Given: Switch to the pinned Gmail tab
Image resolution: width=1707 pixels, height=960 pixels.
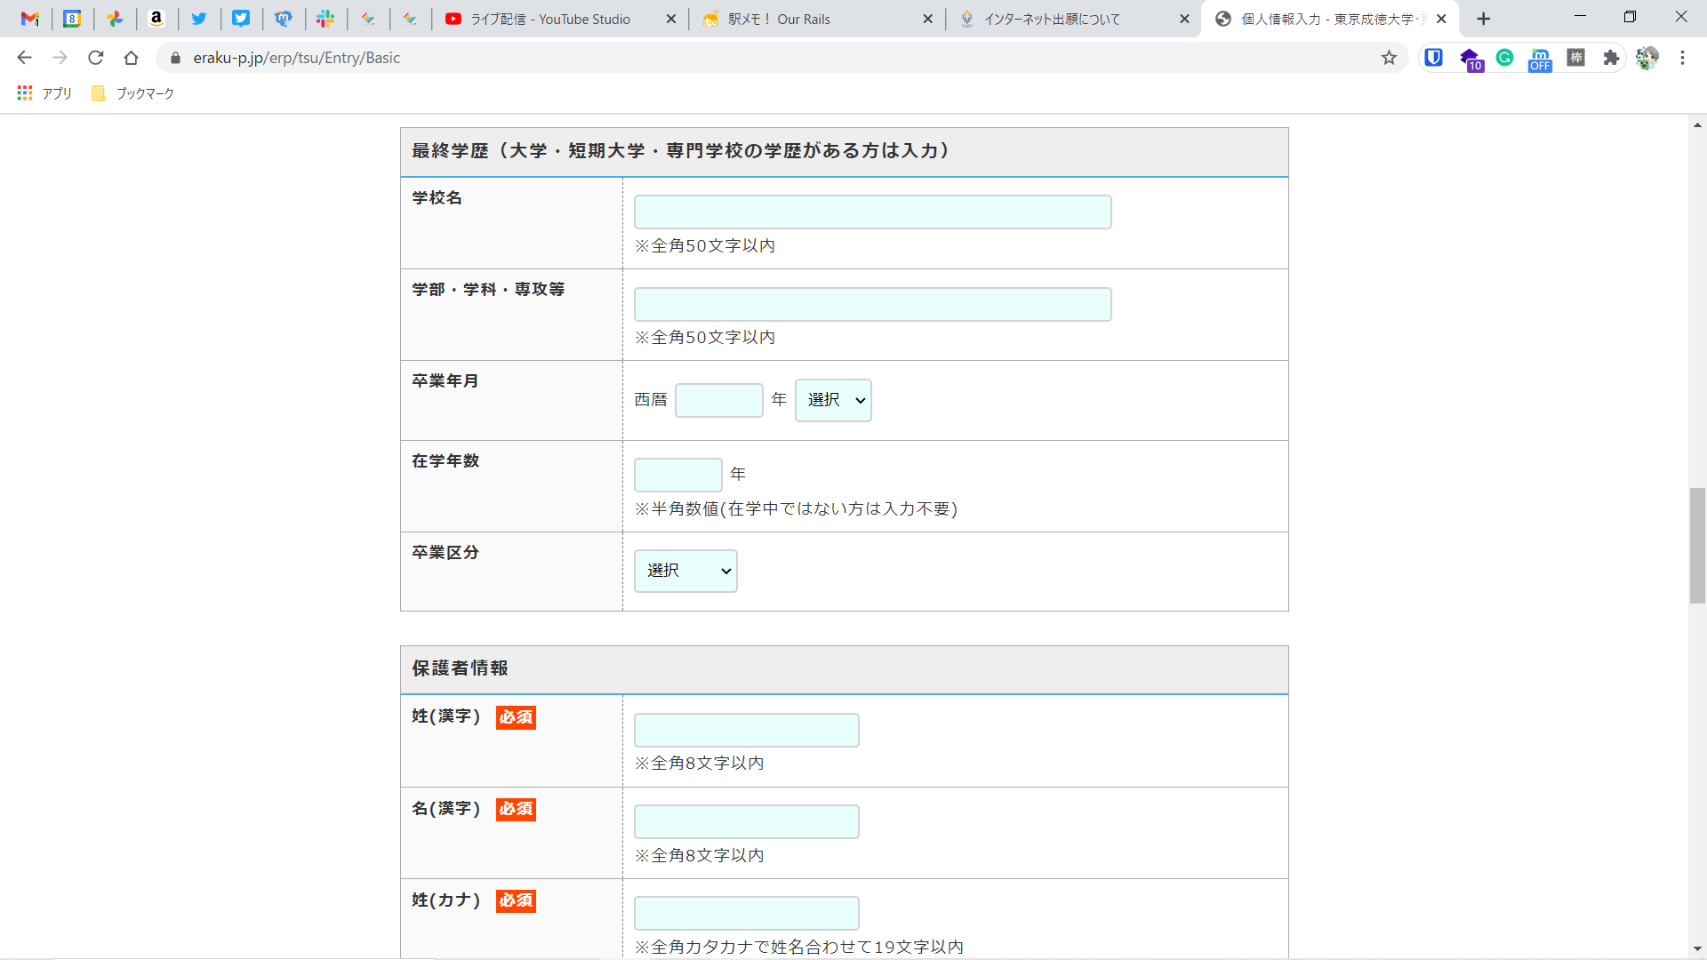Looking at the screenshot, I should [x=30, y=19].
